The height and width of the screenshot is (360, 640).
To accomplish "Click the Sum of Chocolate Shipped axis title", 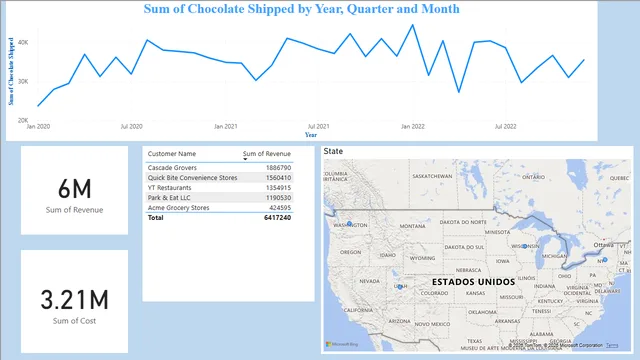I will point(11,71).
